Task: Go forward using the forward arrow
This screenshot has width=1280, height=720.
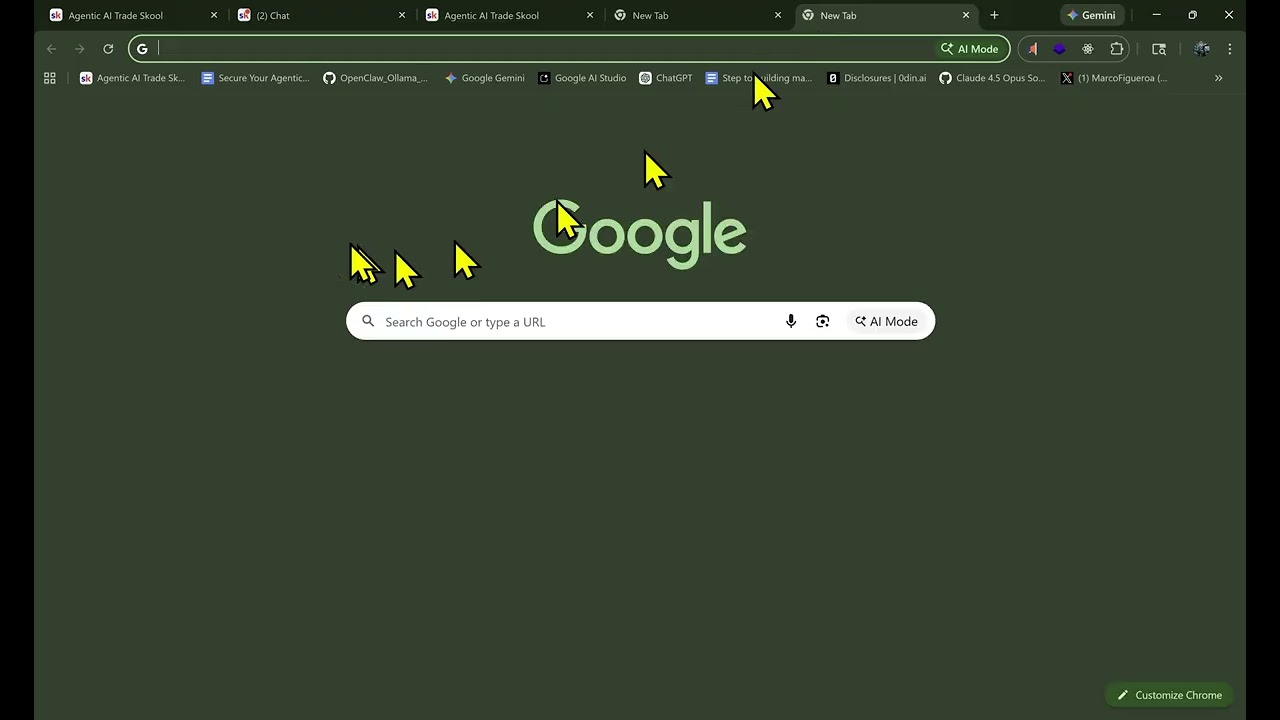Action: point(80,49)
